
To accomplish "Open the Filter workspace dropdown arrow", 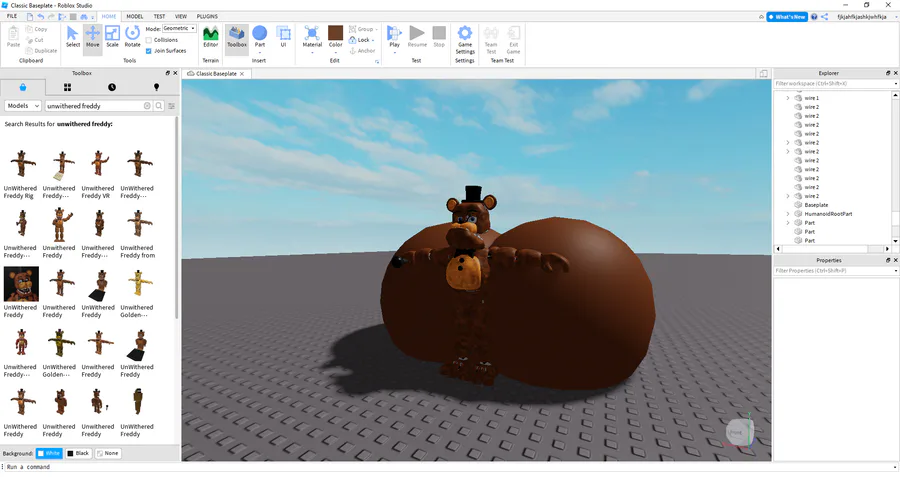I will 895,84.
